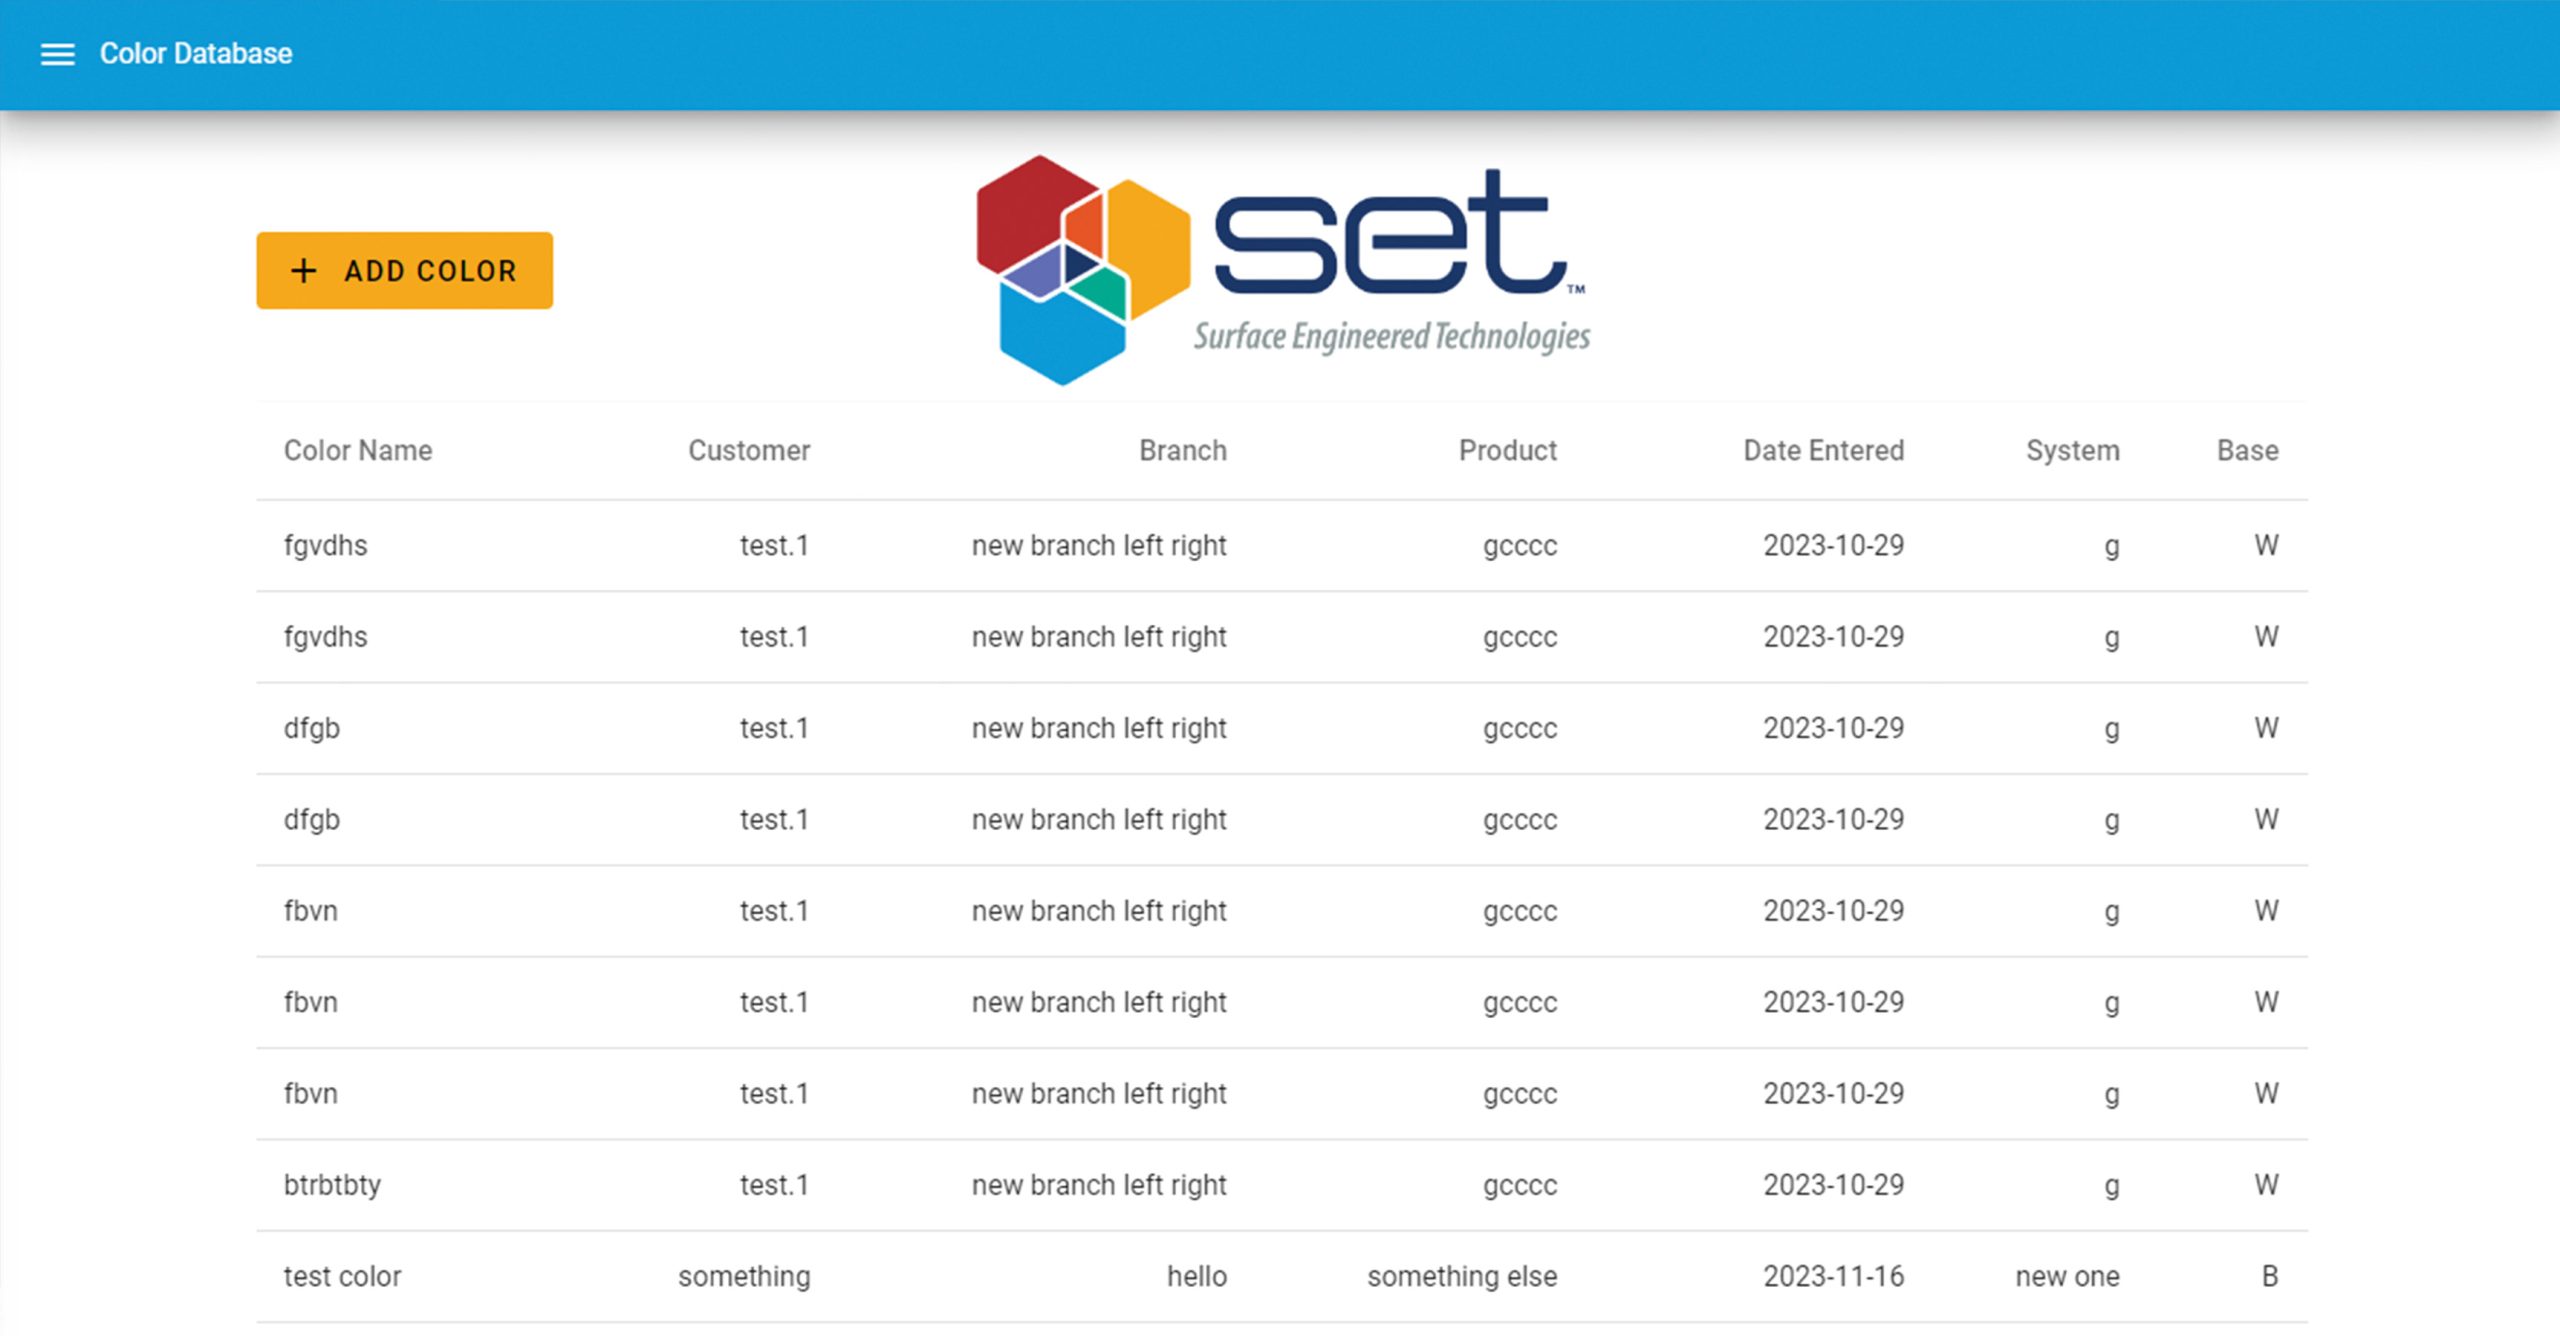
Task: Click the Branch column header
Action: [1182, 450]
